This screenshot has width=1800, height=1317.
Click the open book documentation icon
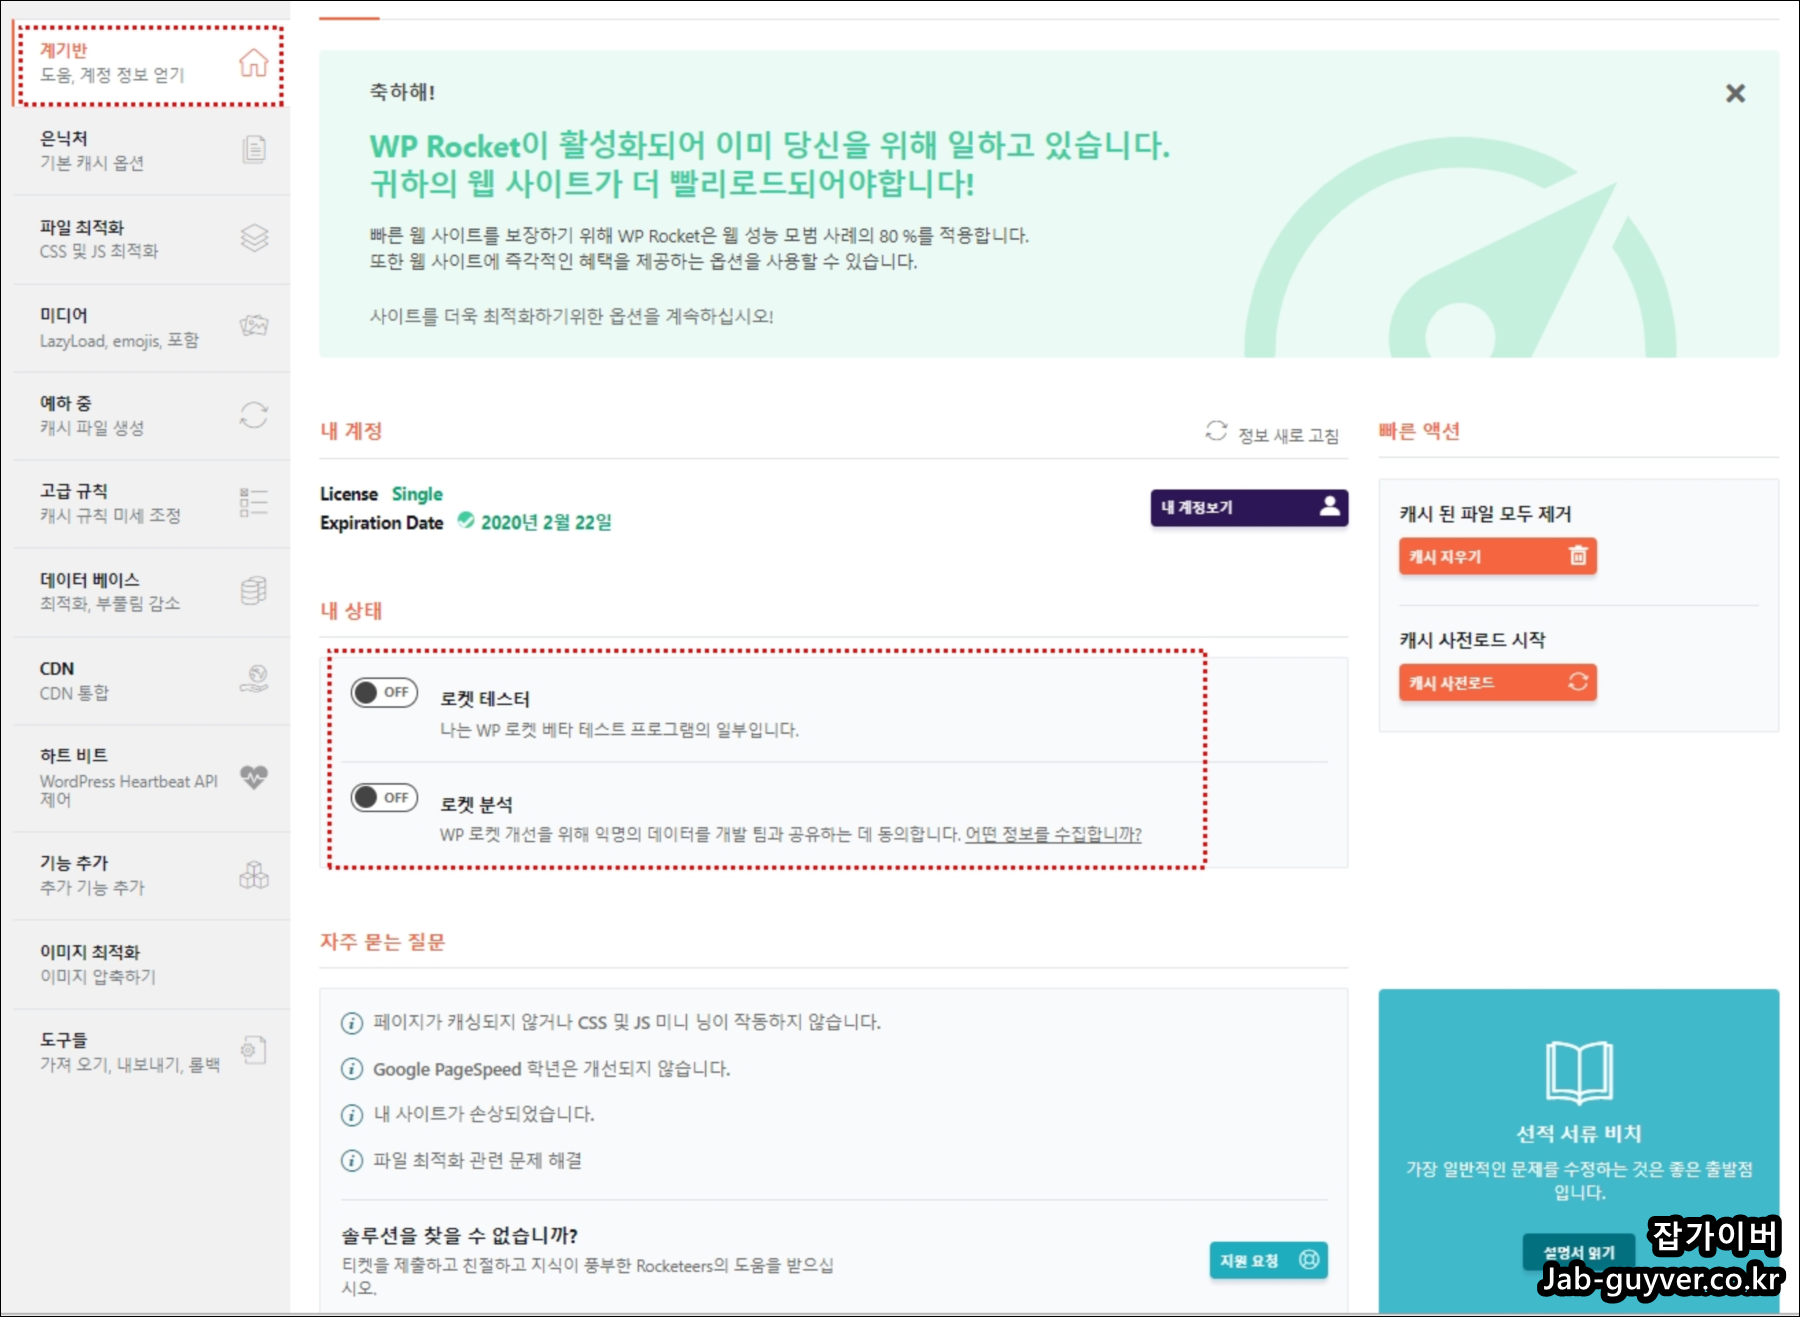tap(1579, 1072)
